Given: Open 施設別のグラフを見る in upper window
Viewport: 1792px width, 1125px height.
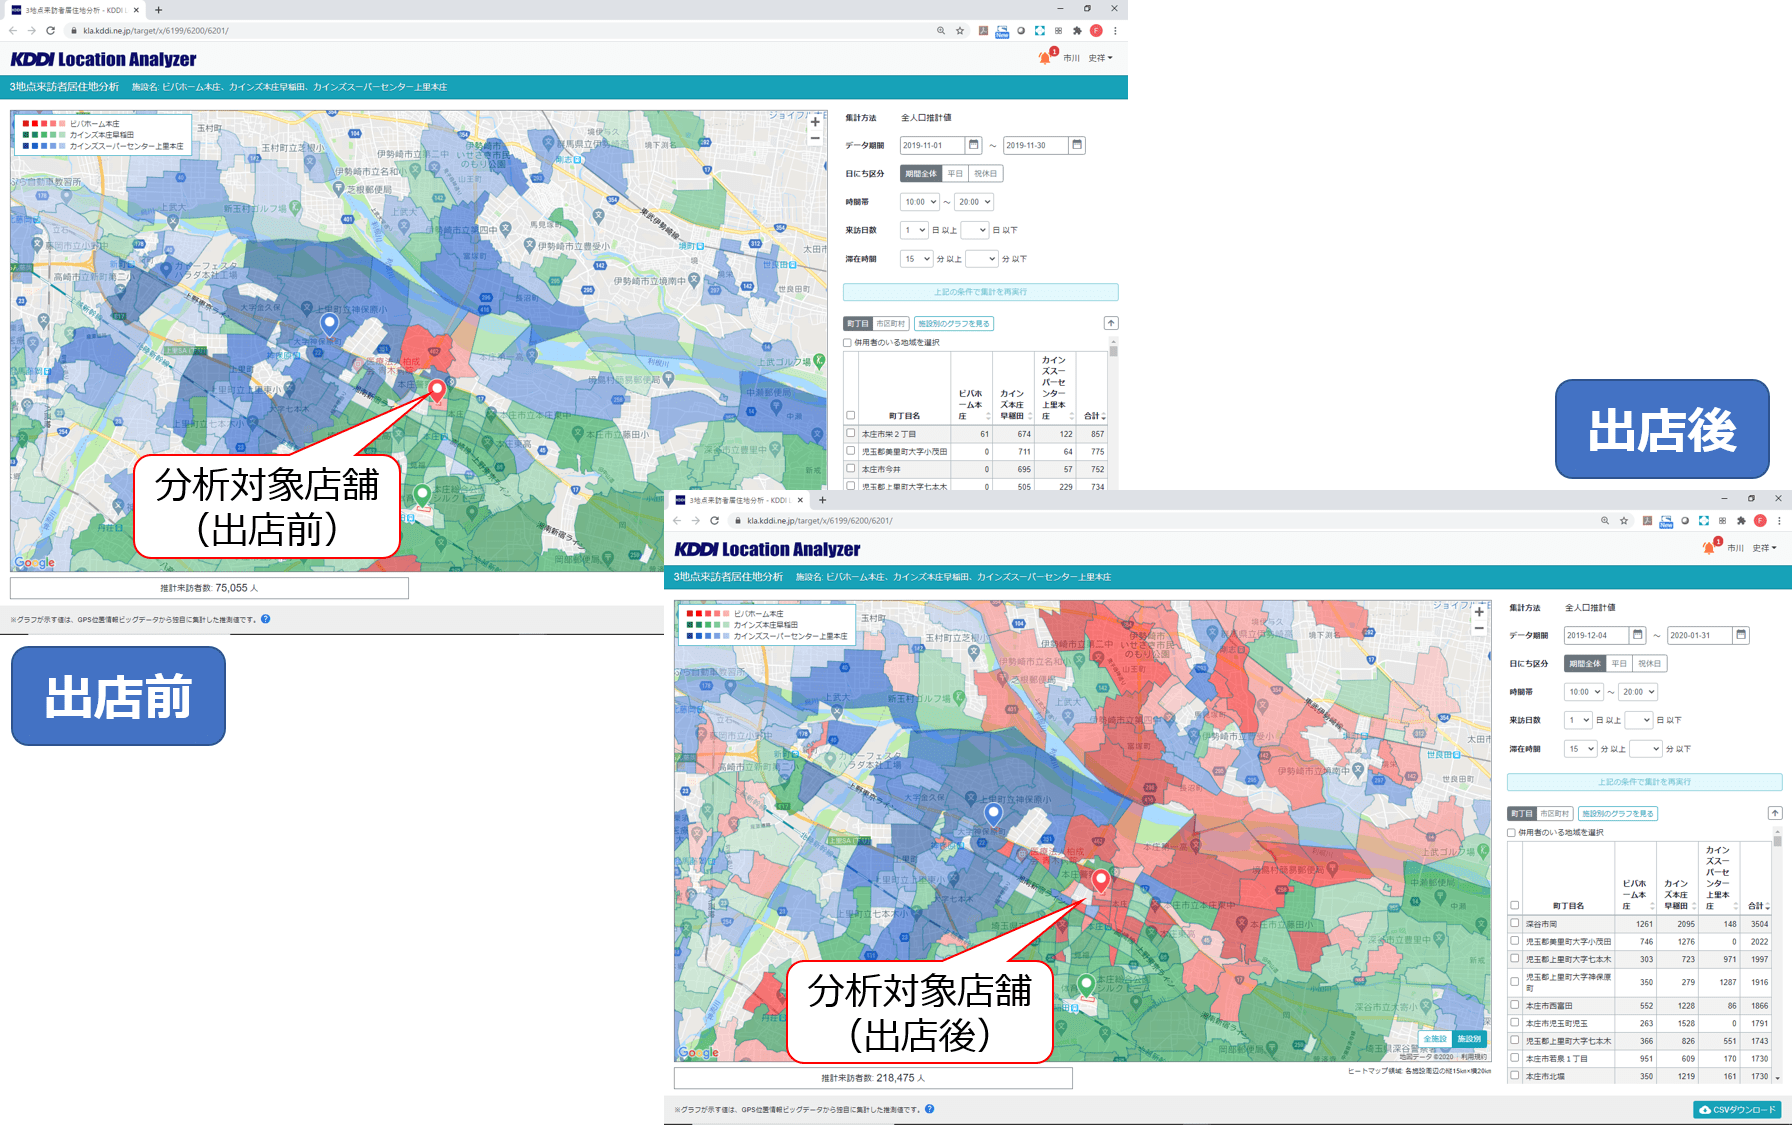Looking at the screenshot, I should click(954, 324).
